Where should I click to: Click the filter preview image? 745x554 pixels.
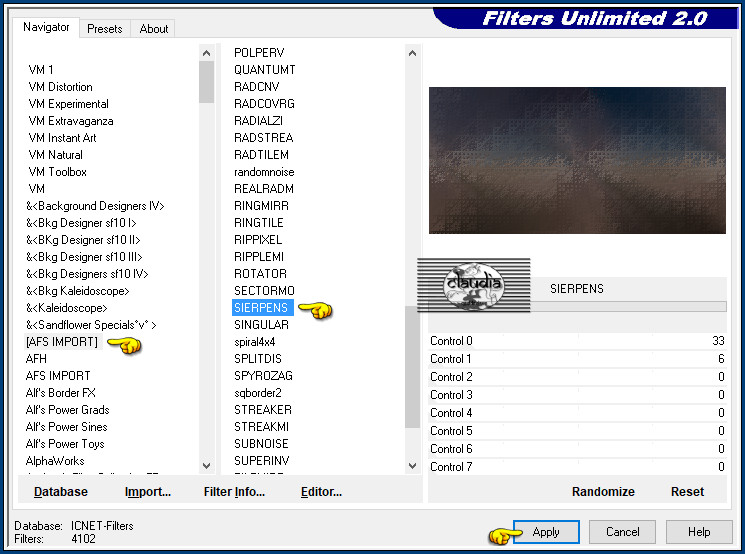(577, 160)
